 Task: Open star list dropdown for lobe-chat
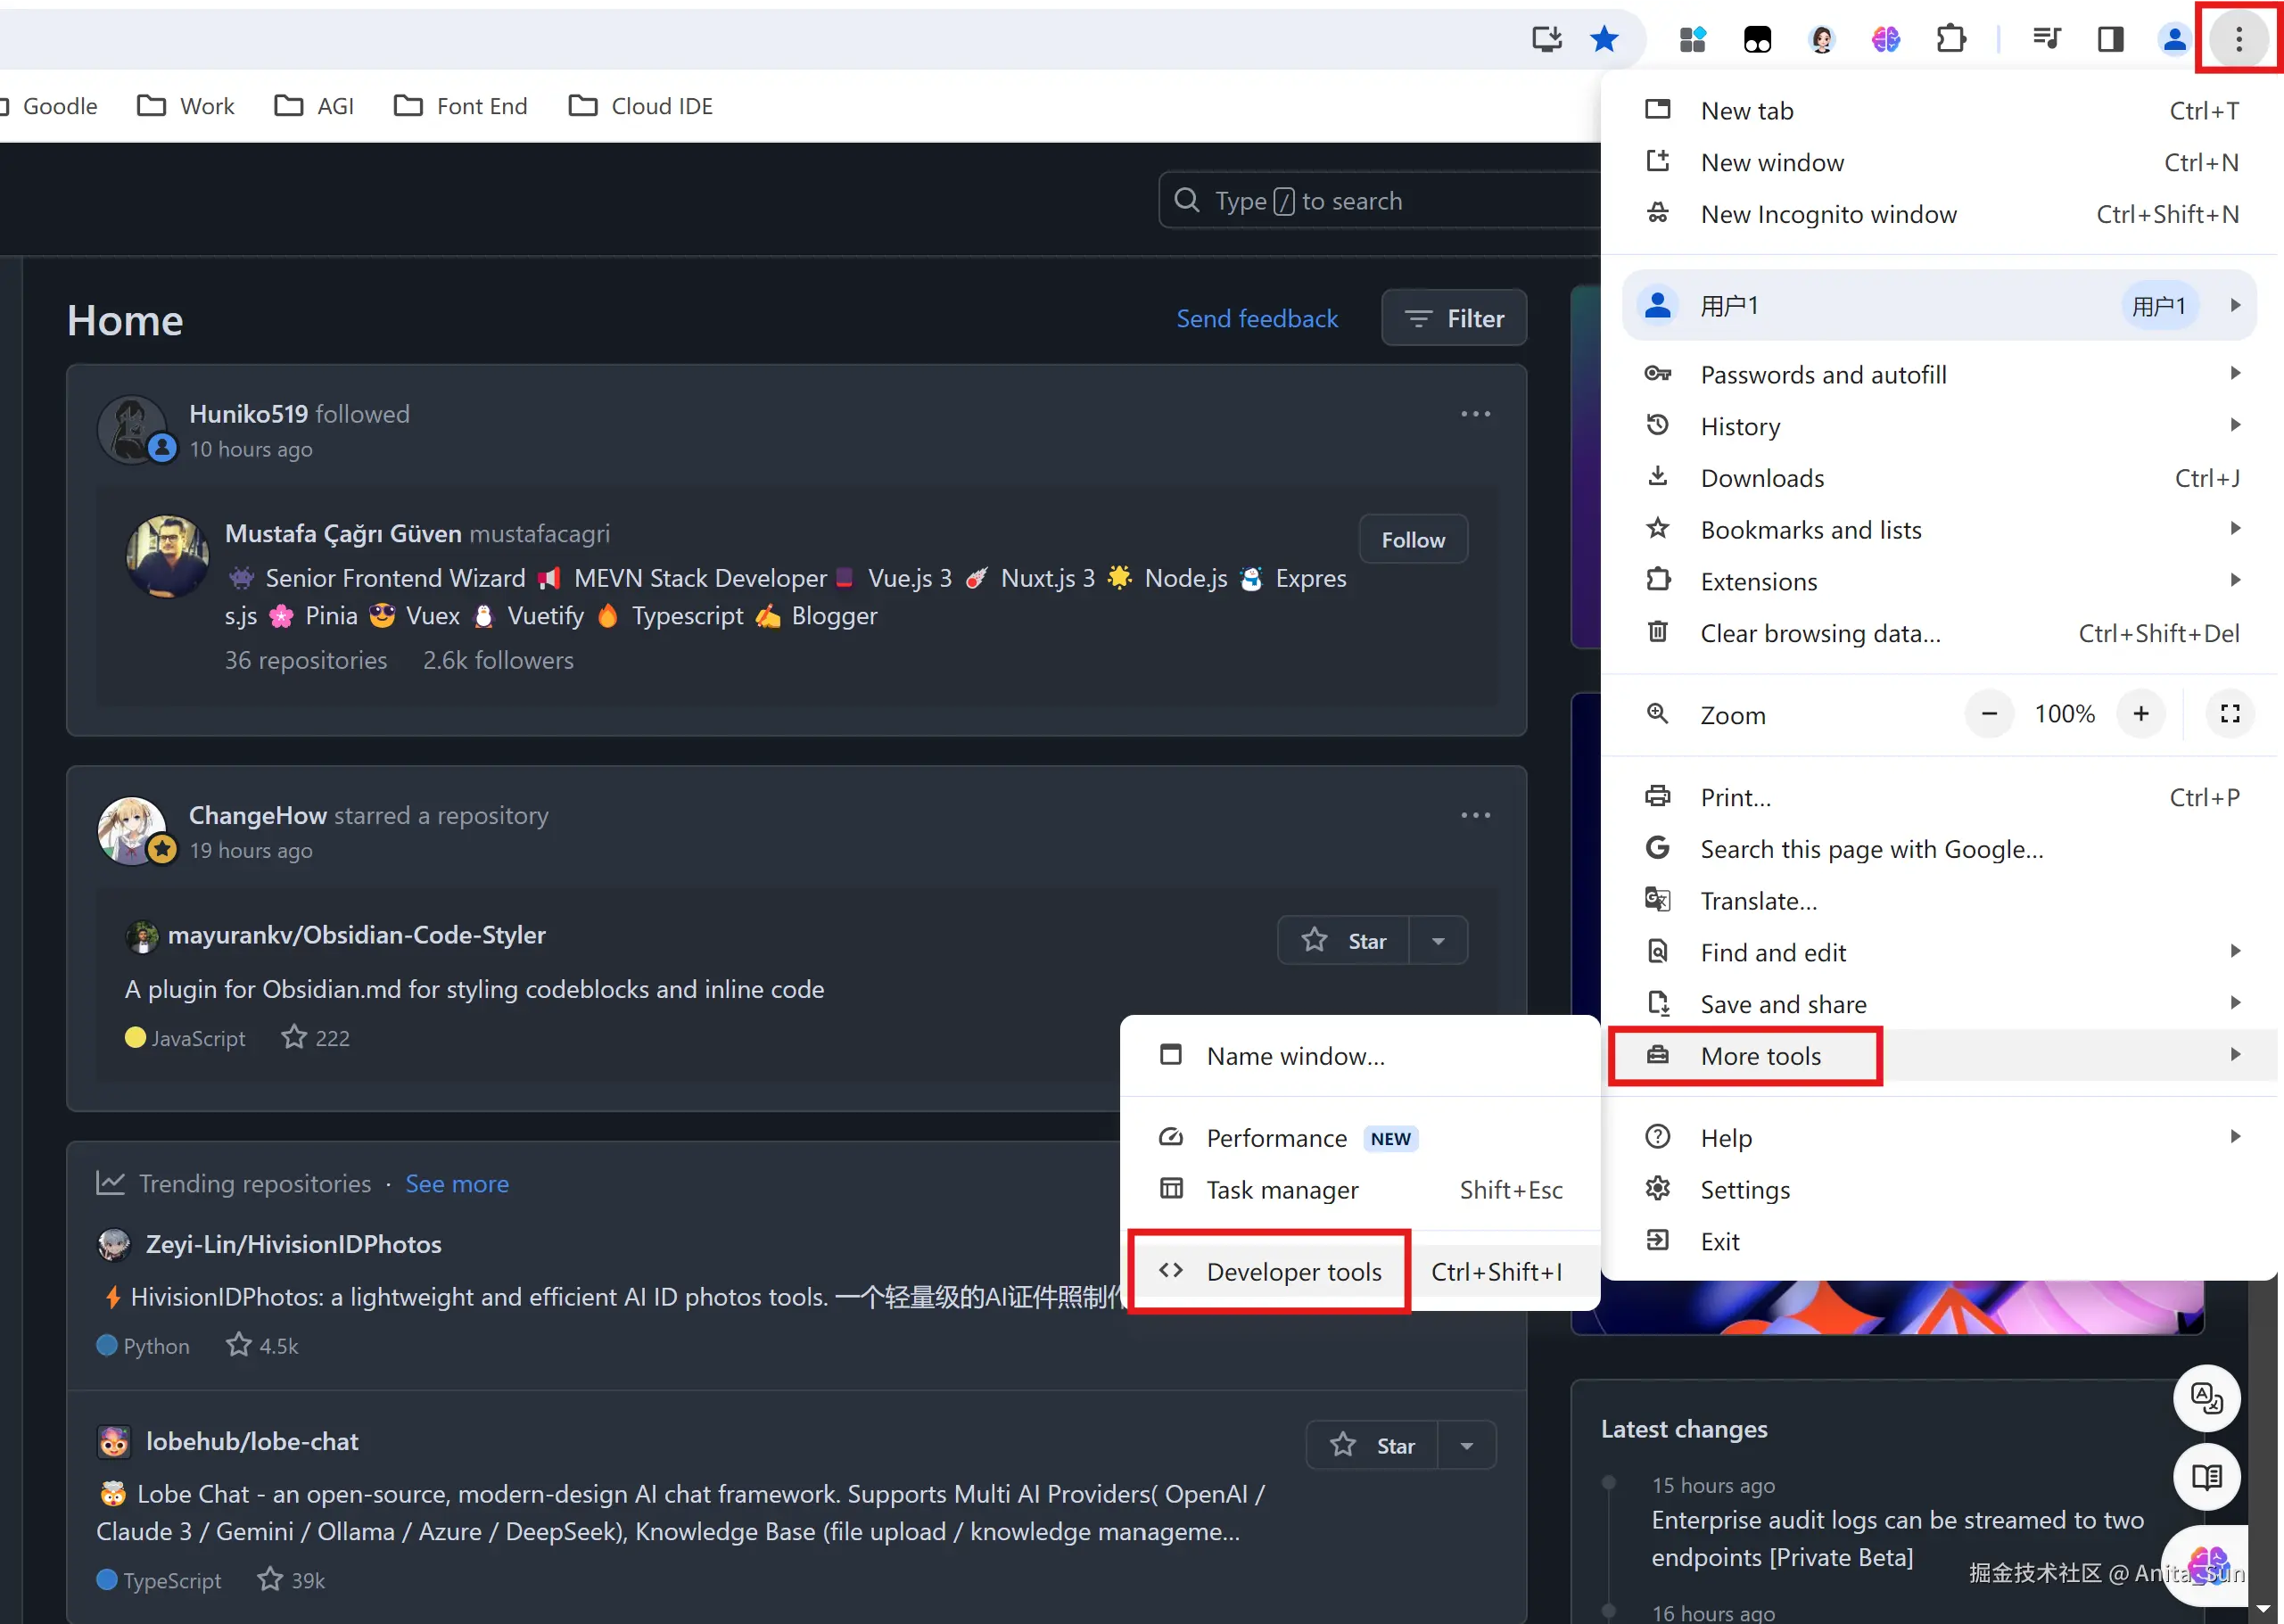(1467, 1446)
